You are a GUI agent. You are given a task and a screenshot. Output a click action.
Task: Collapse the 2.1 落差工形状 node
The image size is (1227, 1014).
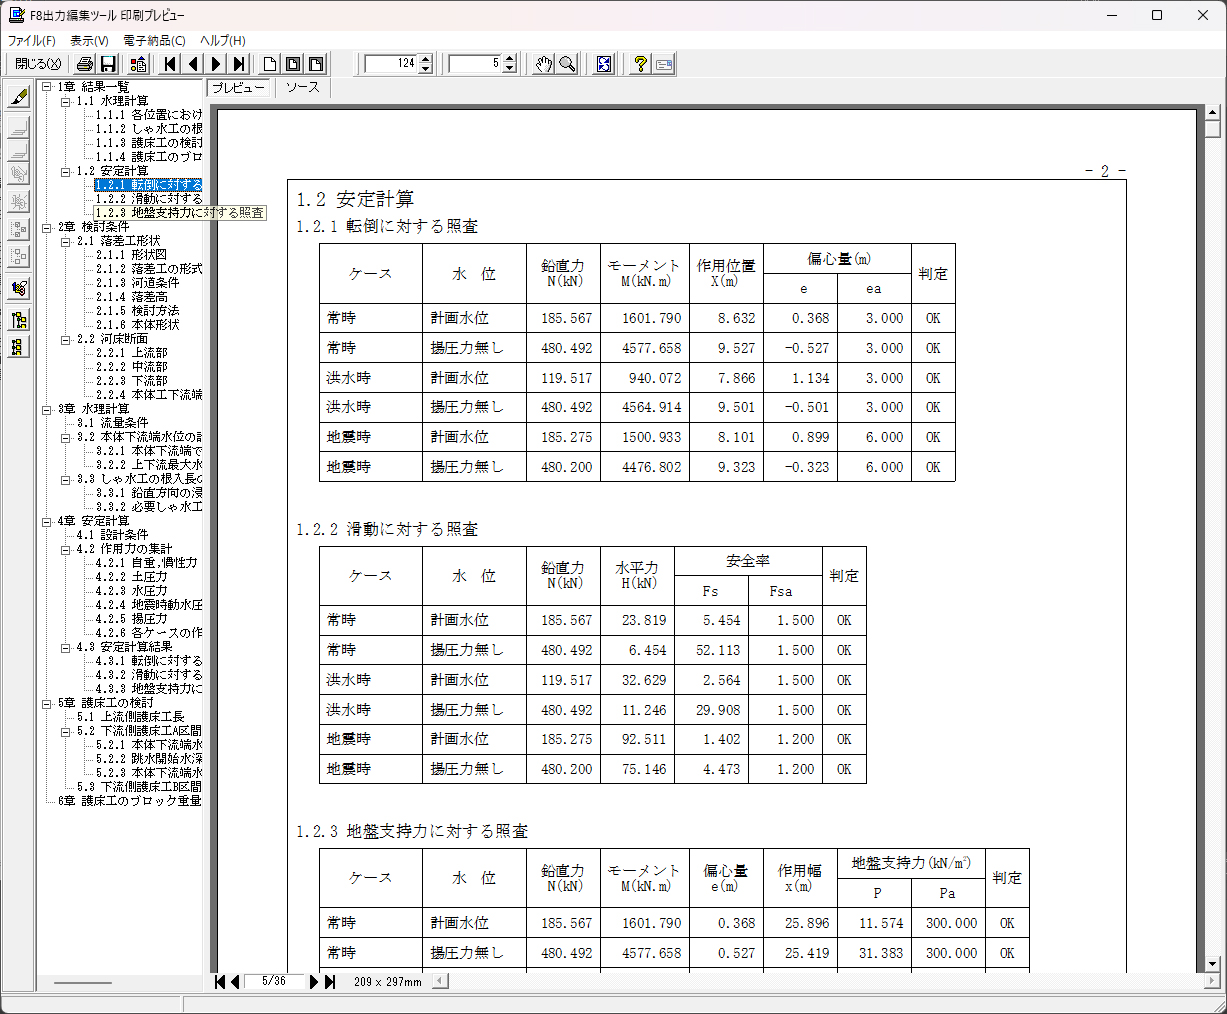pyautogui.click(x=66, y=241)
